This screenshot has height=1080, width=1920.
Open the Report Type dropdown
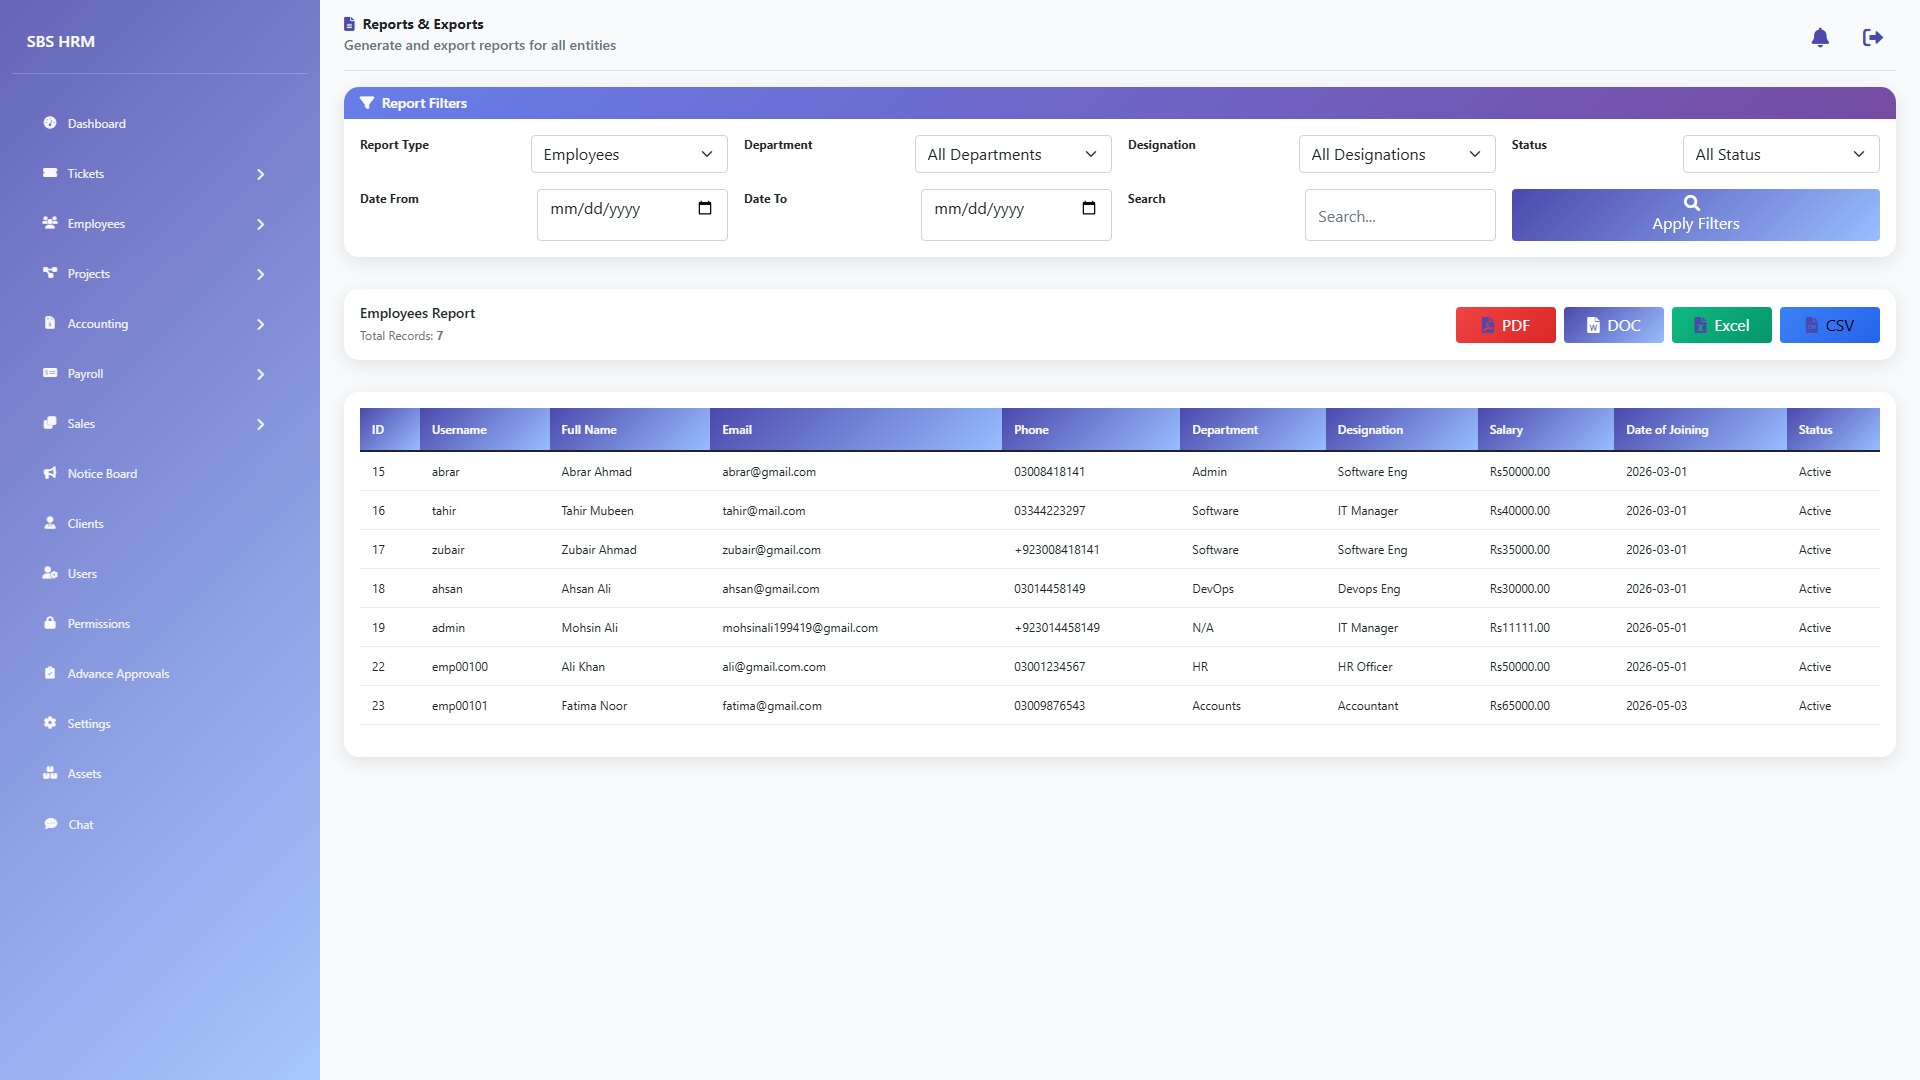pyautogui.click(x=629, y=154)
